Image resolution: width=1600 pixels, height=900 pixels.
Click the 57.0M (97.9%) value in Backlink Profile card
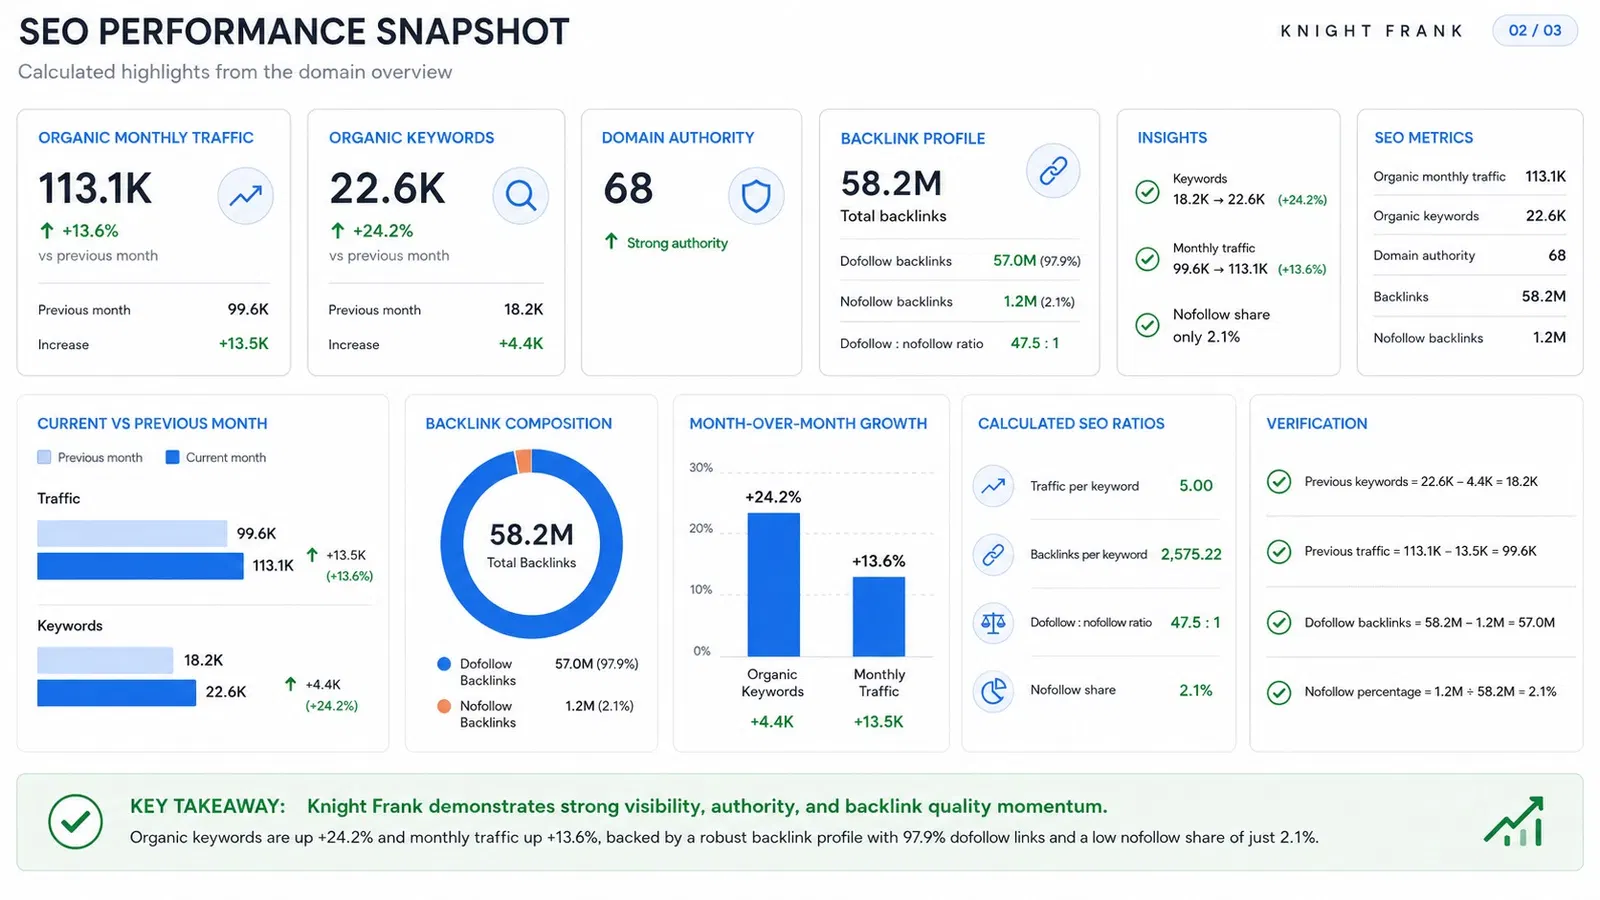coord(1037,261)
